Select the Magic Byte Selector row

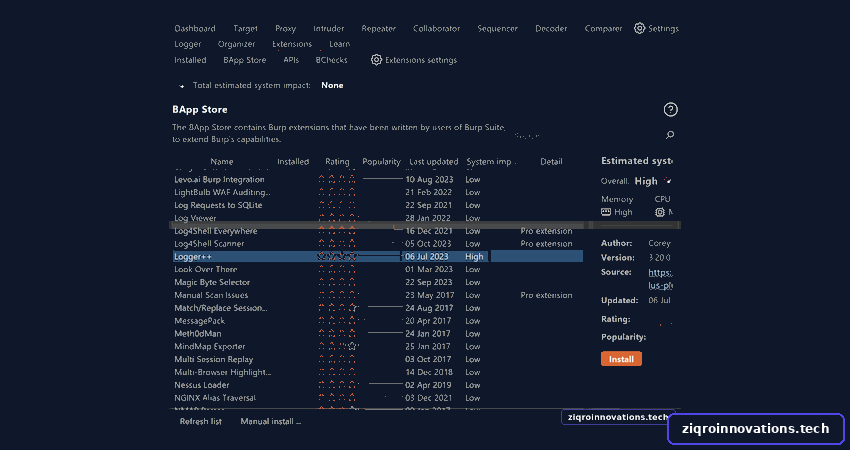click(378, 282)
